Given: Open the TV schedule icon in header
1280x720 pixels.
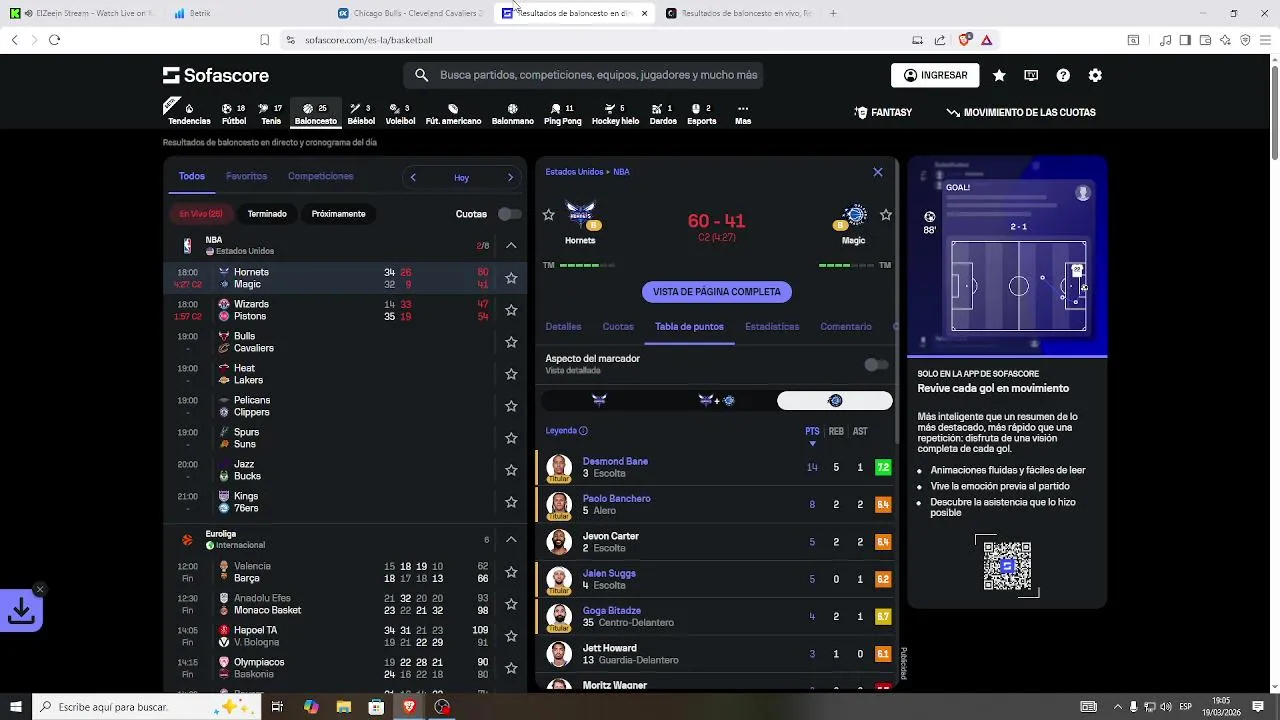Looking at the screenshot, I should pyautogui.click(x=1031, y=75).
